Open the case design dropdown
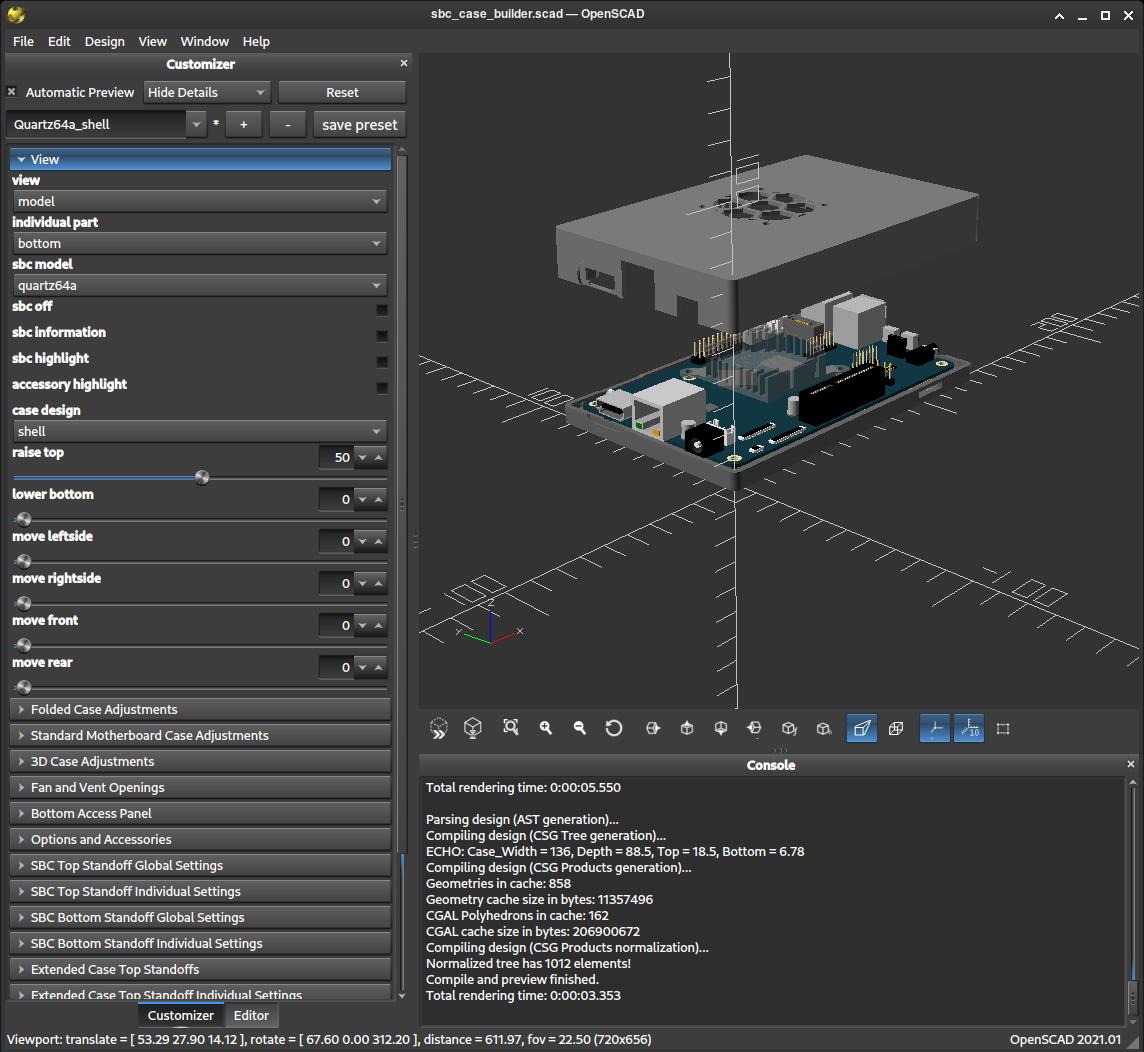Image resolution: width=1144 pixels, height=1052 pixels. point(200,431)
